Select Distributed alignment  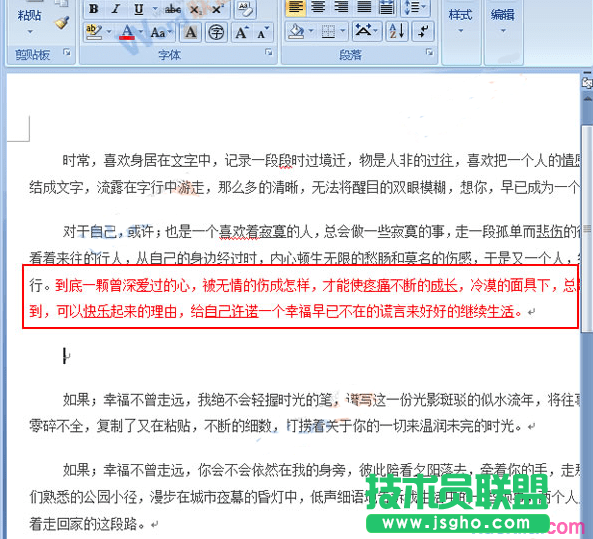(x=387, y=8)
